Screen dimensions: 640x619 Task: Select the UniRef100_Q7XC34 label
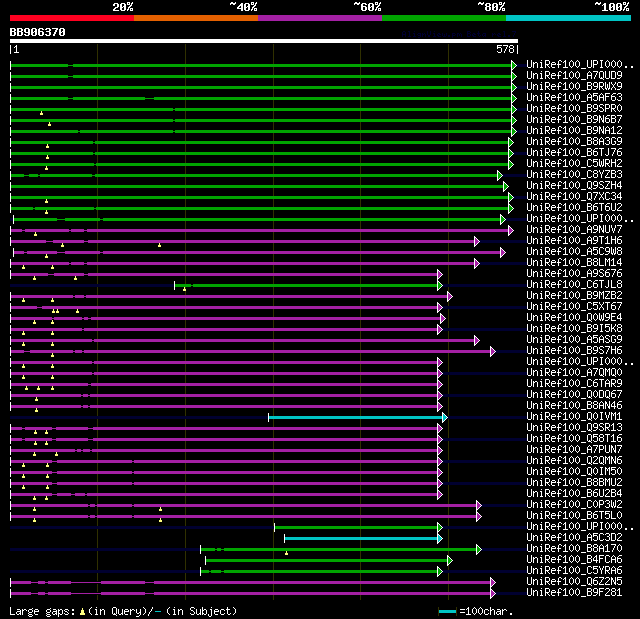574,197
